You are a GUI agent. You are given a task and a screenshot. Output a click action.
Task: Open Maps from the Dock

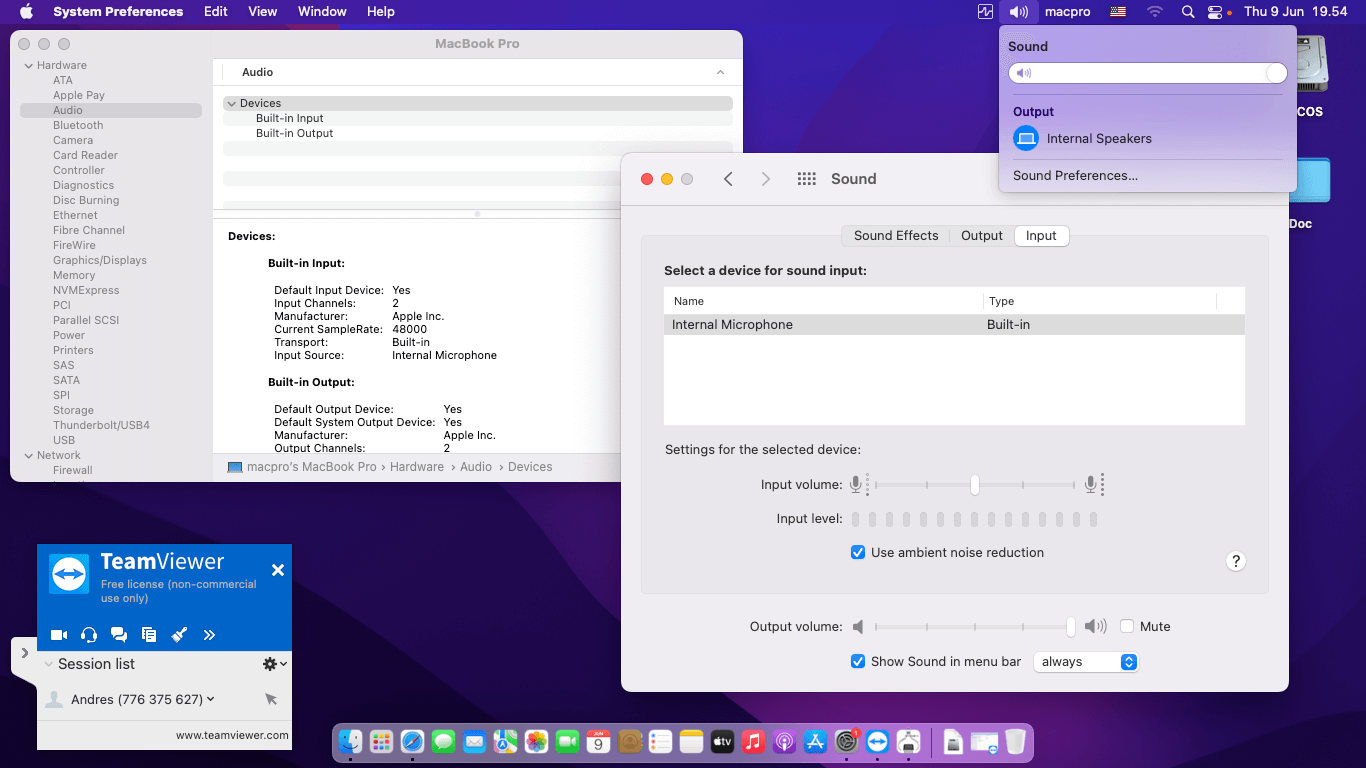tap(505, 742)
